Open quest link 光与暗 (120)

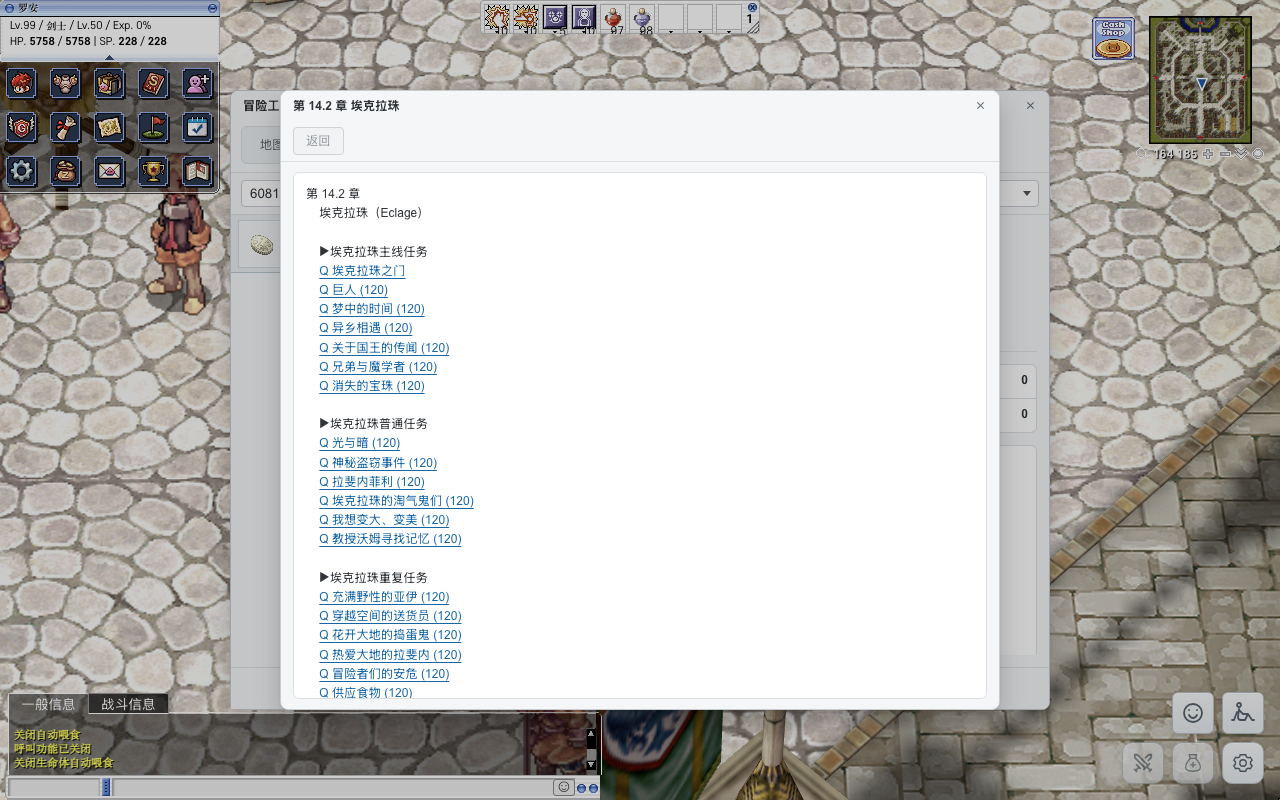pyautogui.click(x=360, y=443)
